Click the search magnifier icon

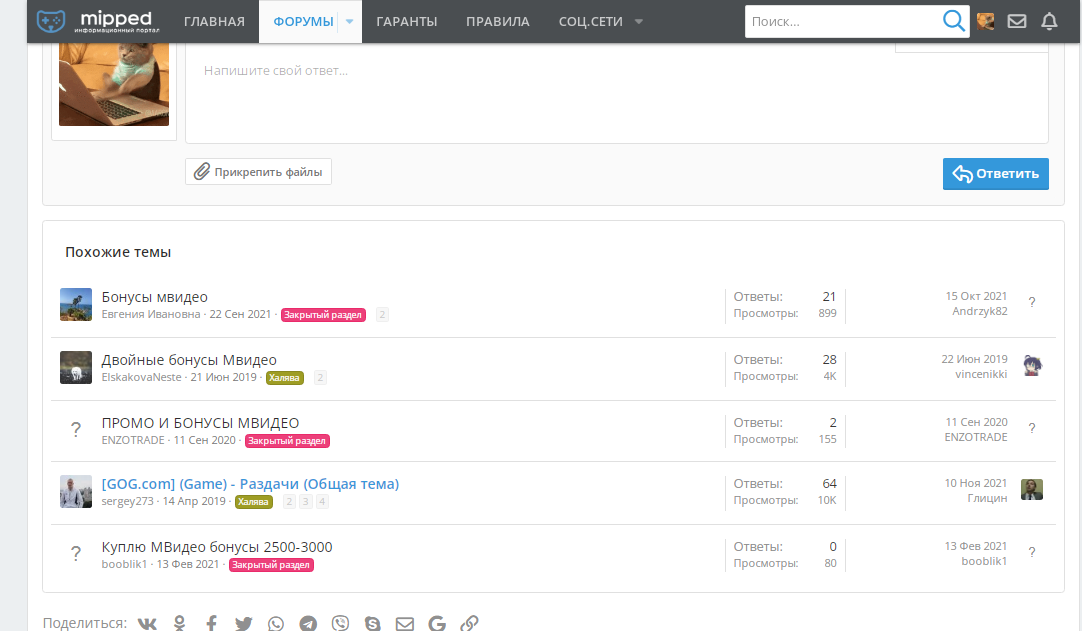(x=954, y=21)
